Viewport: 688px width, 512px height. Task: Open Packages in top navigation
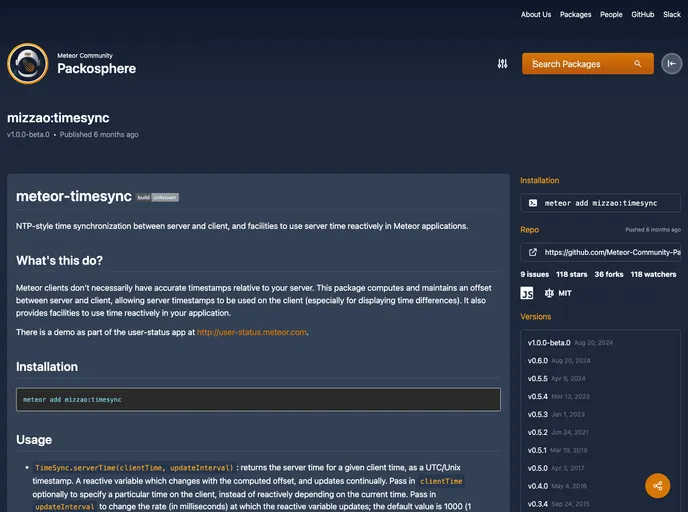point(575,14)
